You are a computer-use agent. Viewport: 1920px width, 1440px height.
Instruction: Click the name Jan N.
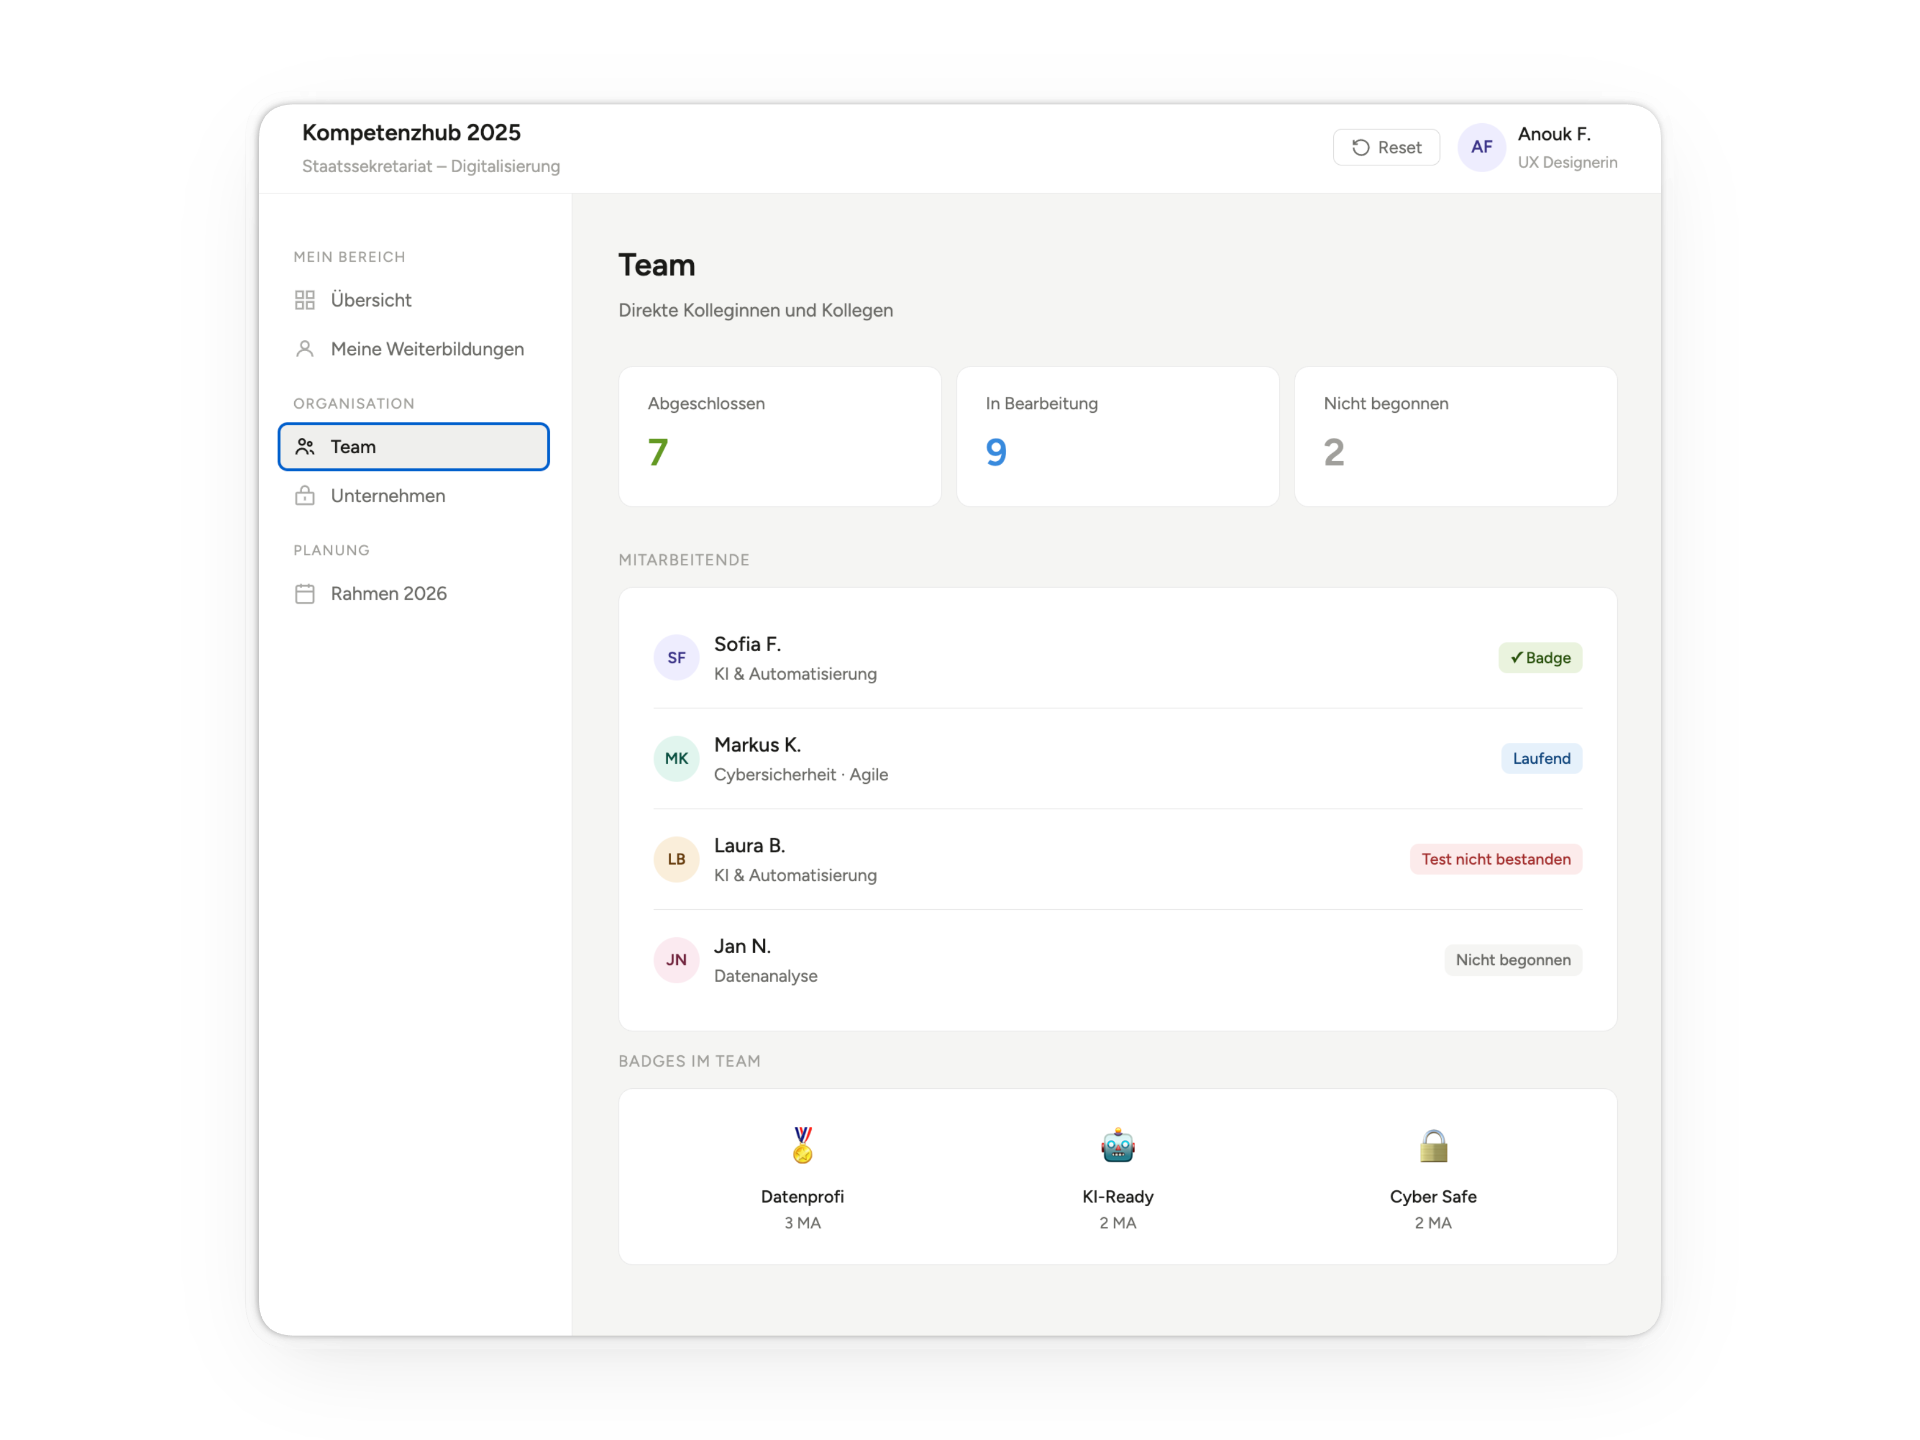pos(742,947)
